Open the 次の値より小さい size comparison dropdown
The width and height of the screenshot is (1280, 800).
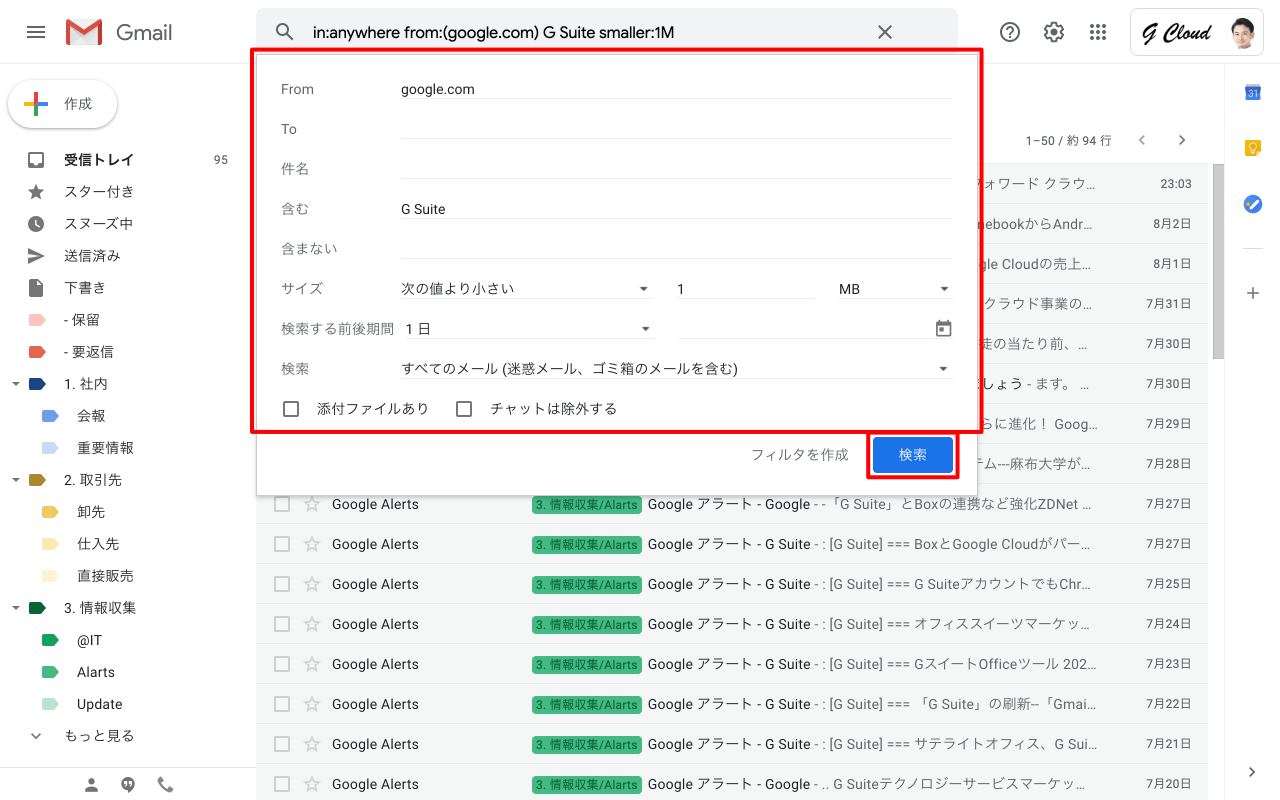pos(526,289)
